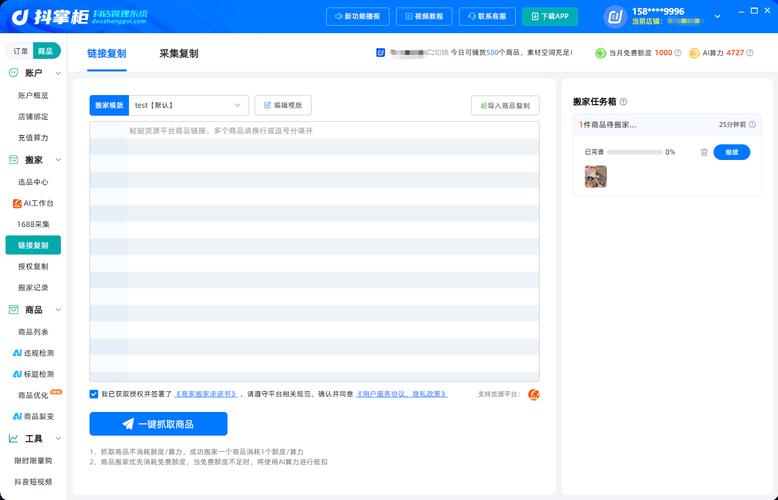Screen dimensions: 778x500
Task: Open 店铺绑定 in sidebar
Action: [x=33, y=117]
